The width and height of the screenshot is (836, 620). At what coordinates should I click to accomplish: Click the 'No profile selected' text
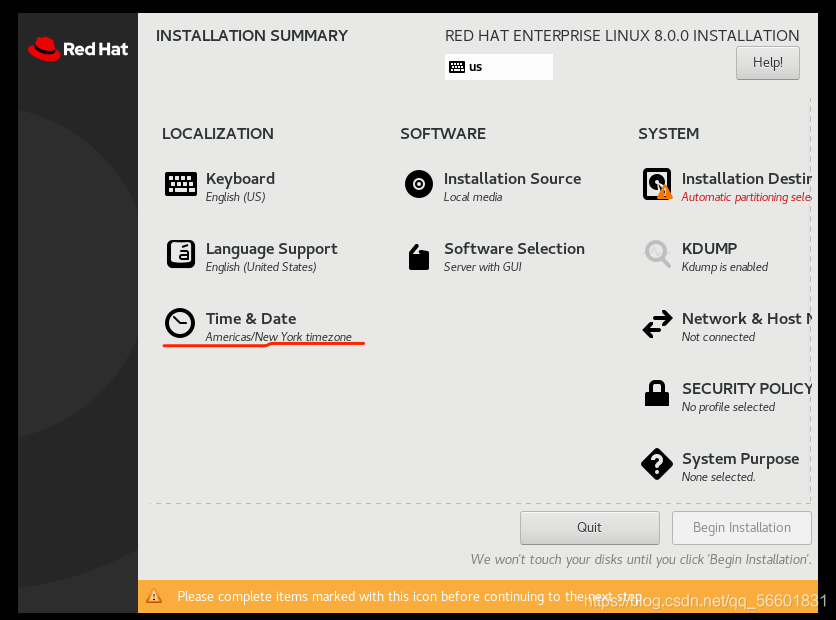[x=728, y=407]
